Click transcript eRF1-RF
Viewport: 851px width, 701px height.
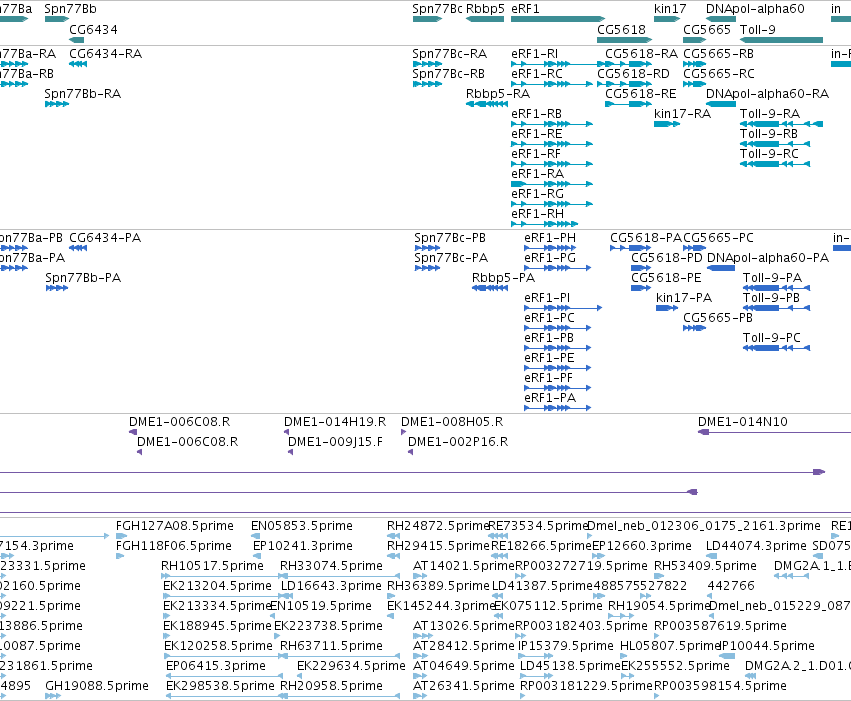[536, 154]
